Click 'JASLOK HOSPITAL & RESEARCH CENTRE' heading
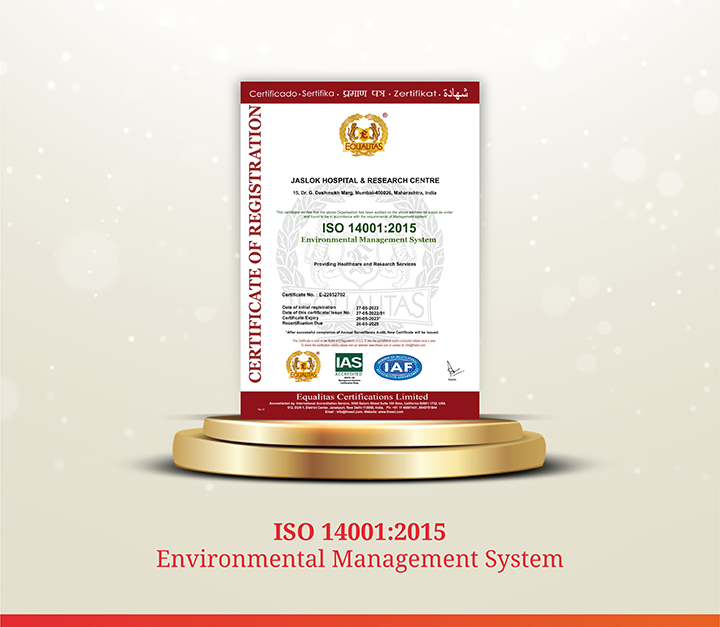The image size is (720, 627). point(365,181)
